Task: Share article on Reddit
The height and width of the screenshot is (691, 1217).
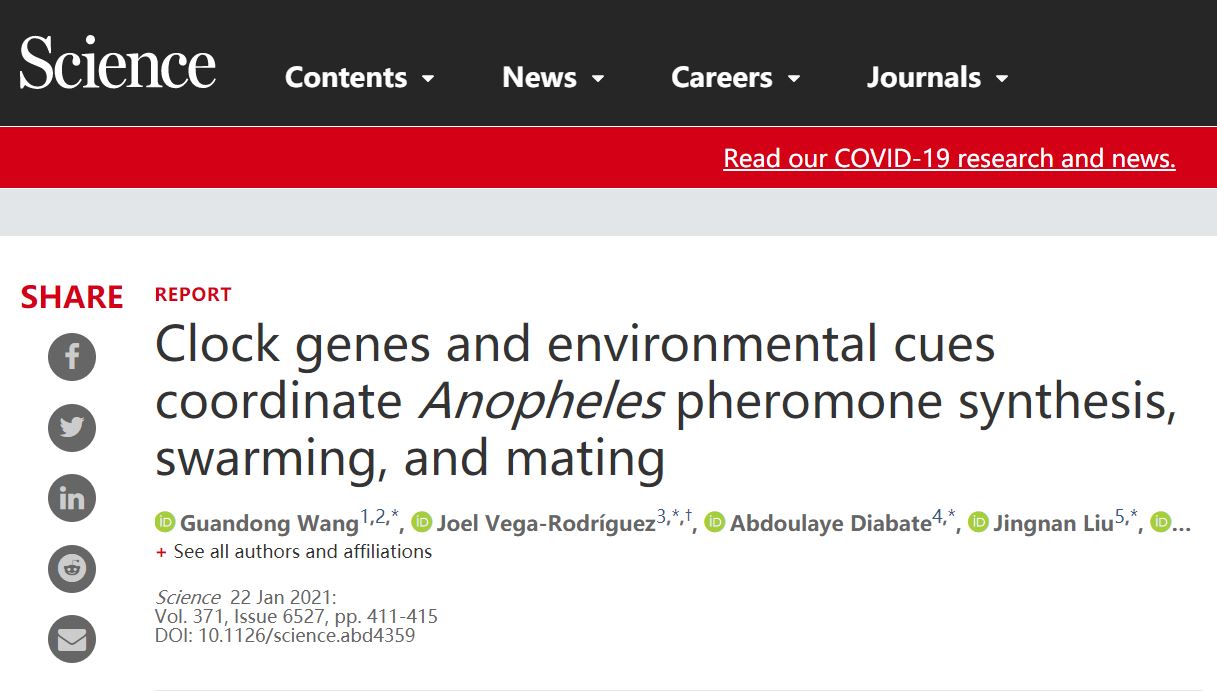Action: pos(72,569)
